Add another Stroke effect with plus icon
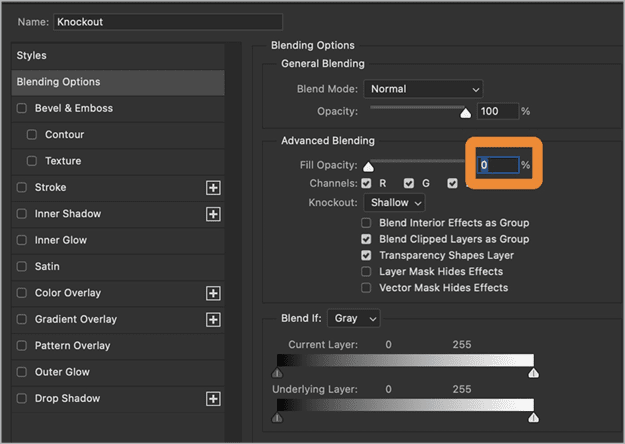Screen dimensions: 625x444 (213, 188)
